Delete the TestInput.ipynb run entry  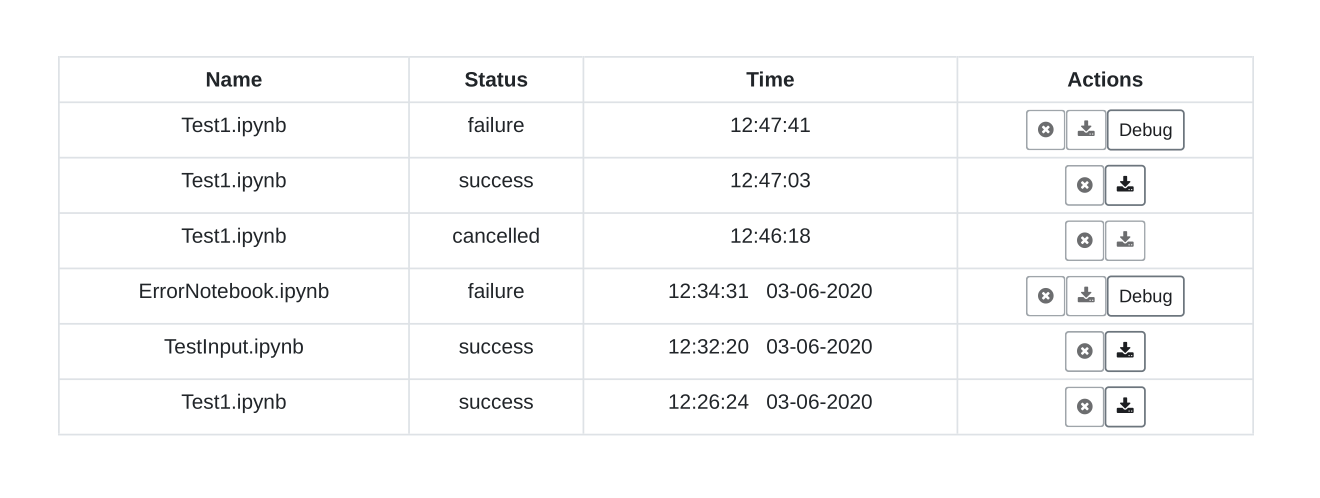point(1085,352)
